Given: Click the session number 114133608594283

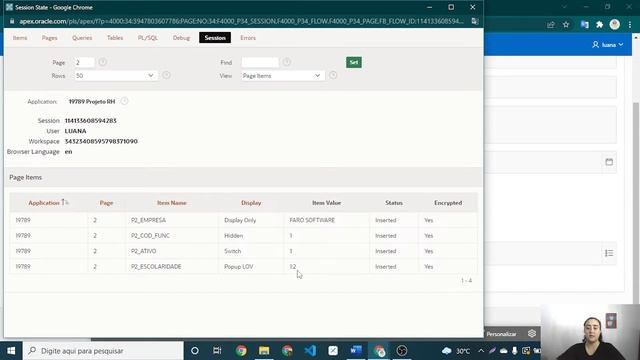Looking at the screenshot, I should 91,120.
